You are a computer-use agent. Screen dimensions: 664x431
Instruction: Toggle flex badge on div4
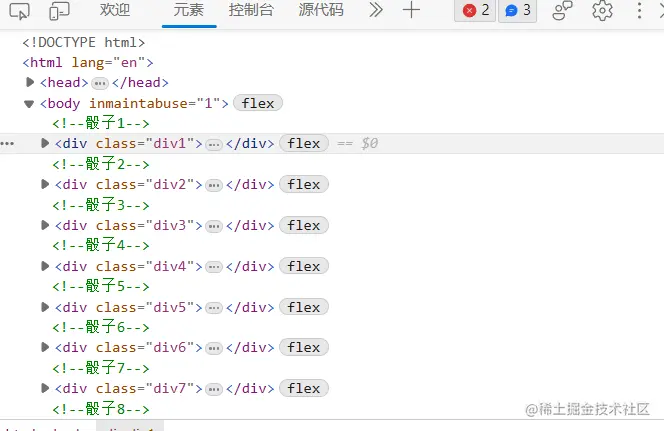tap(304, 266)
